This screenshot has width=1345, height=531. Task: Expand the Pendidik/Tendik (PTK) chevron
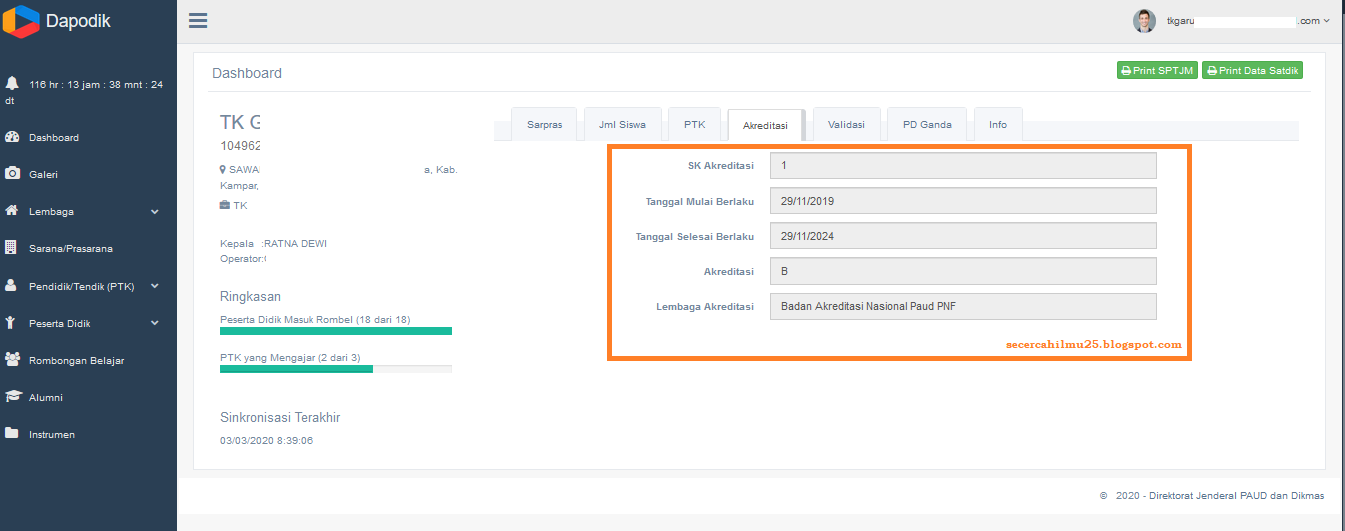pyautogui.click(x=155, y=286)
